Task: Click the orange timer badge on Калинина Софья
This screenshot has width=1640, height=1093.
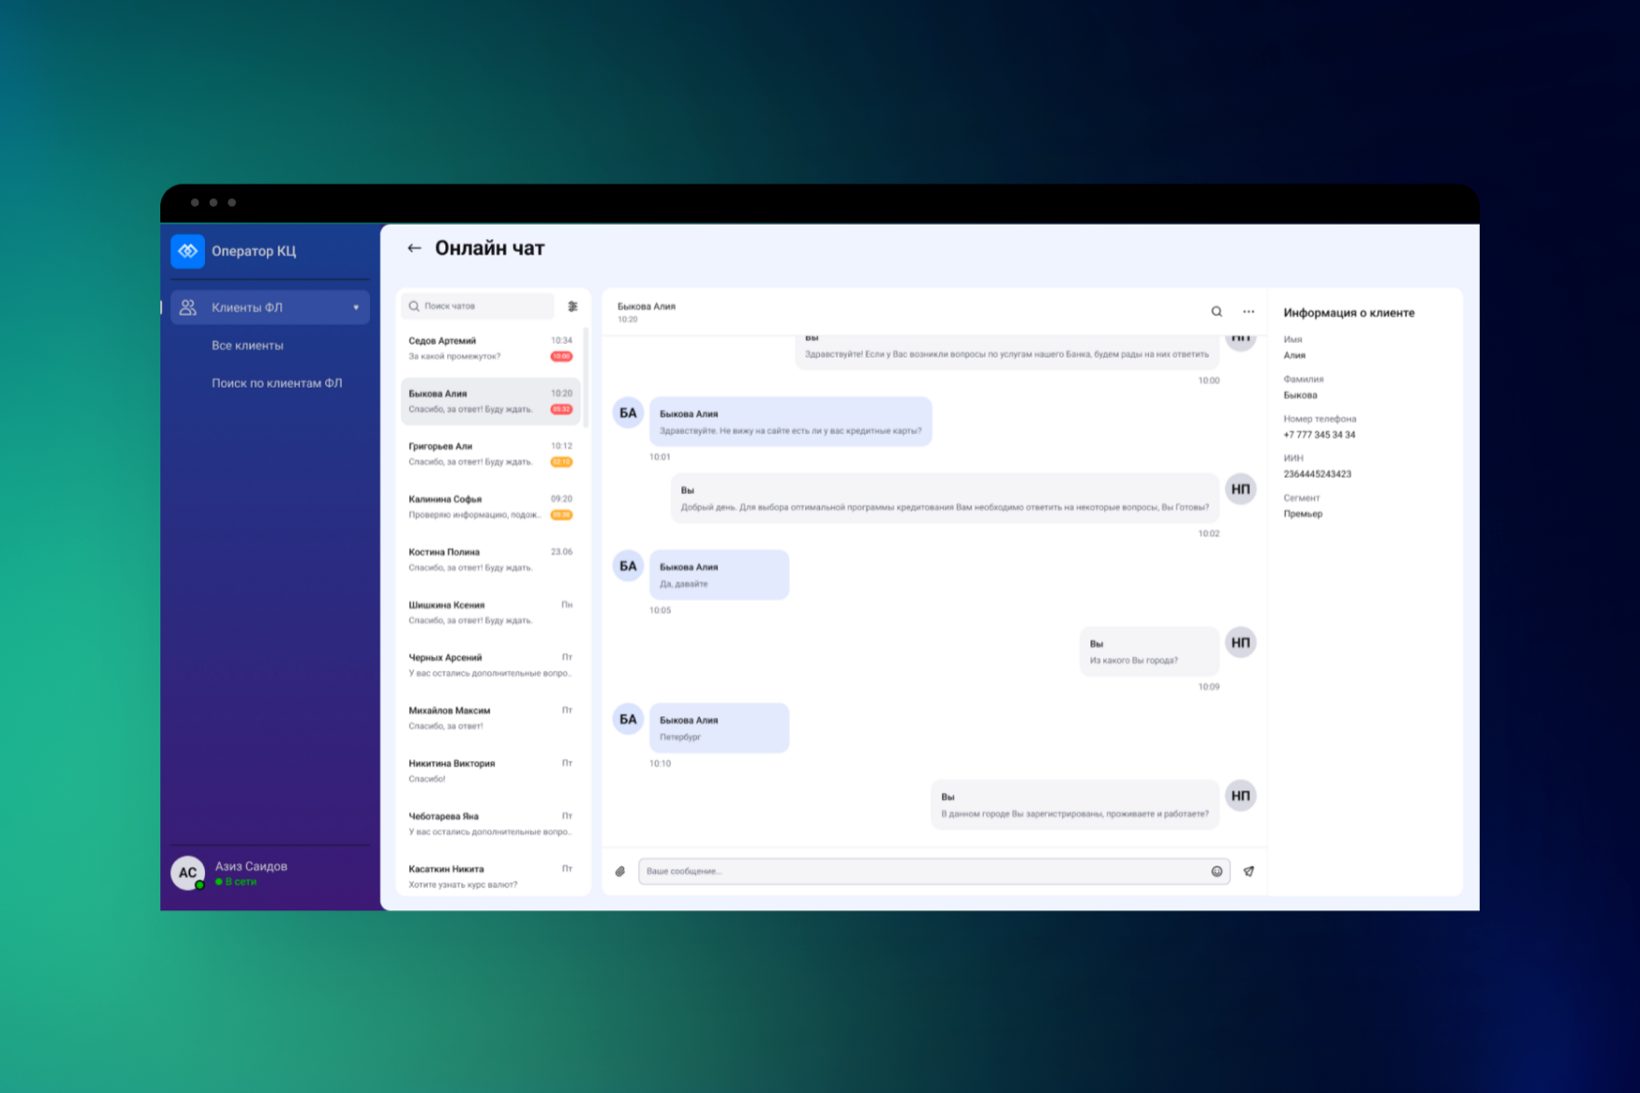Action: tap(562, 515)
